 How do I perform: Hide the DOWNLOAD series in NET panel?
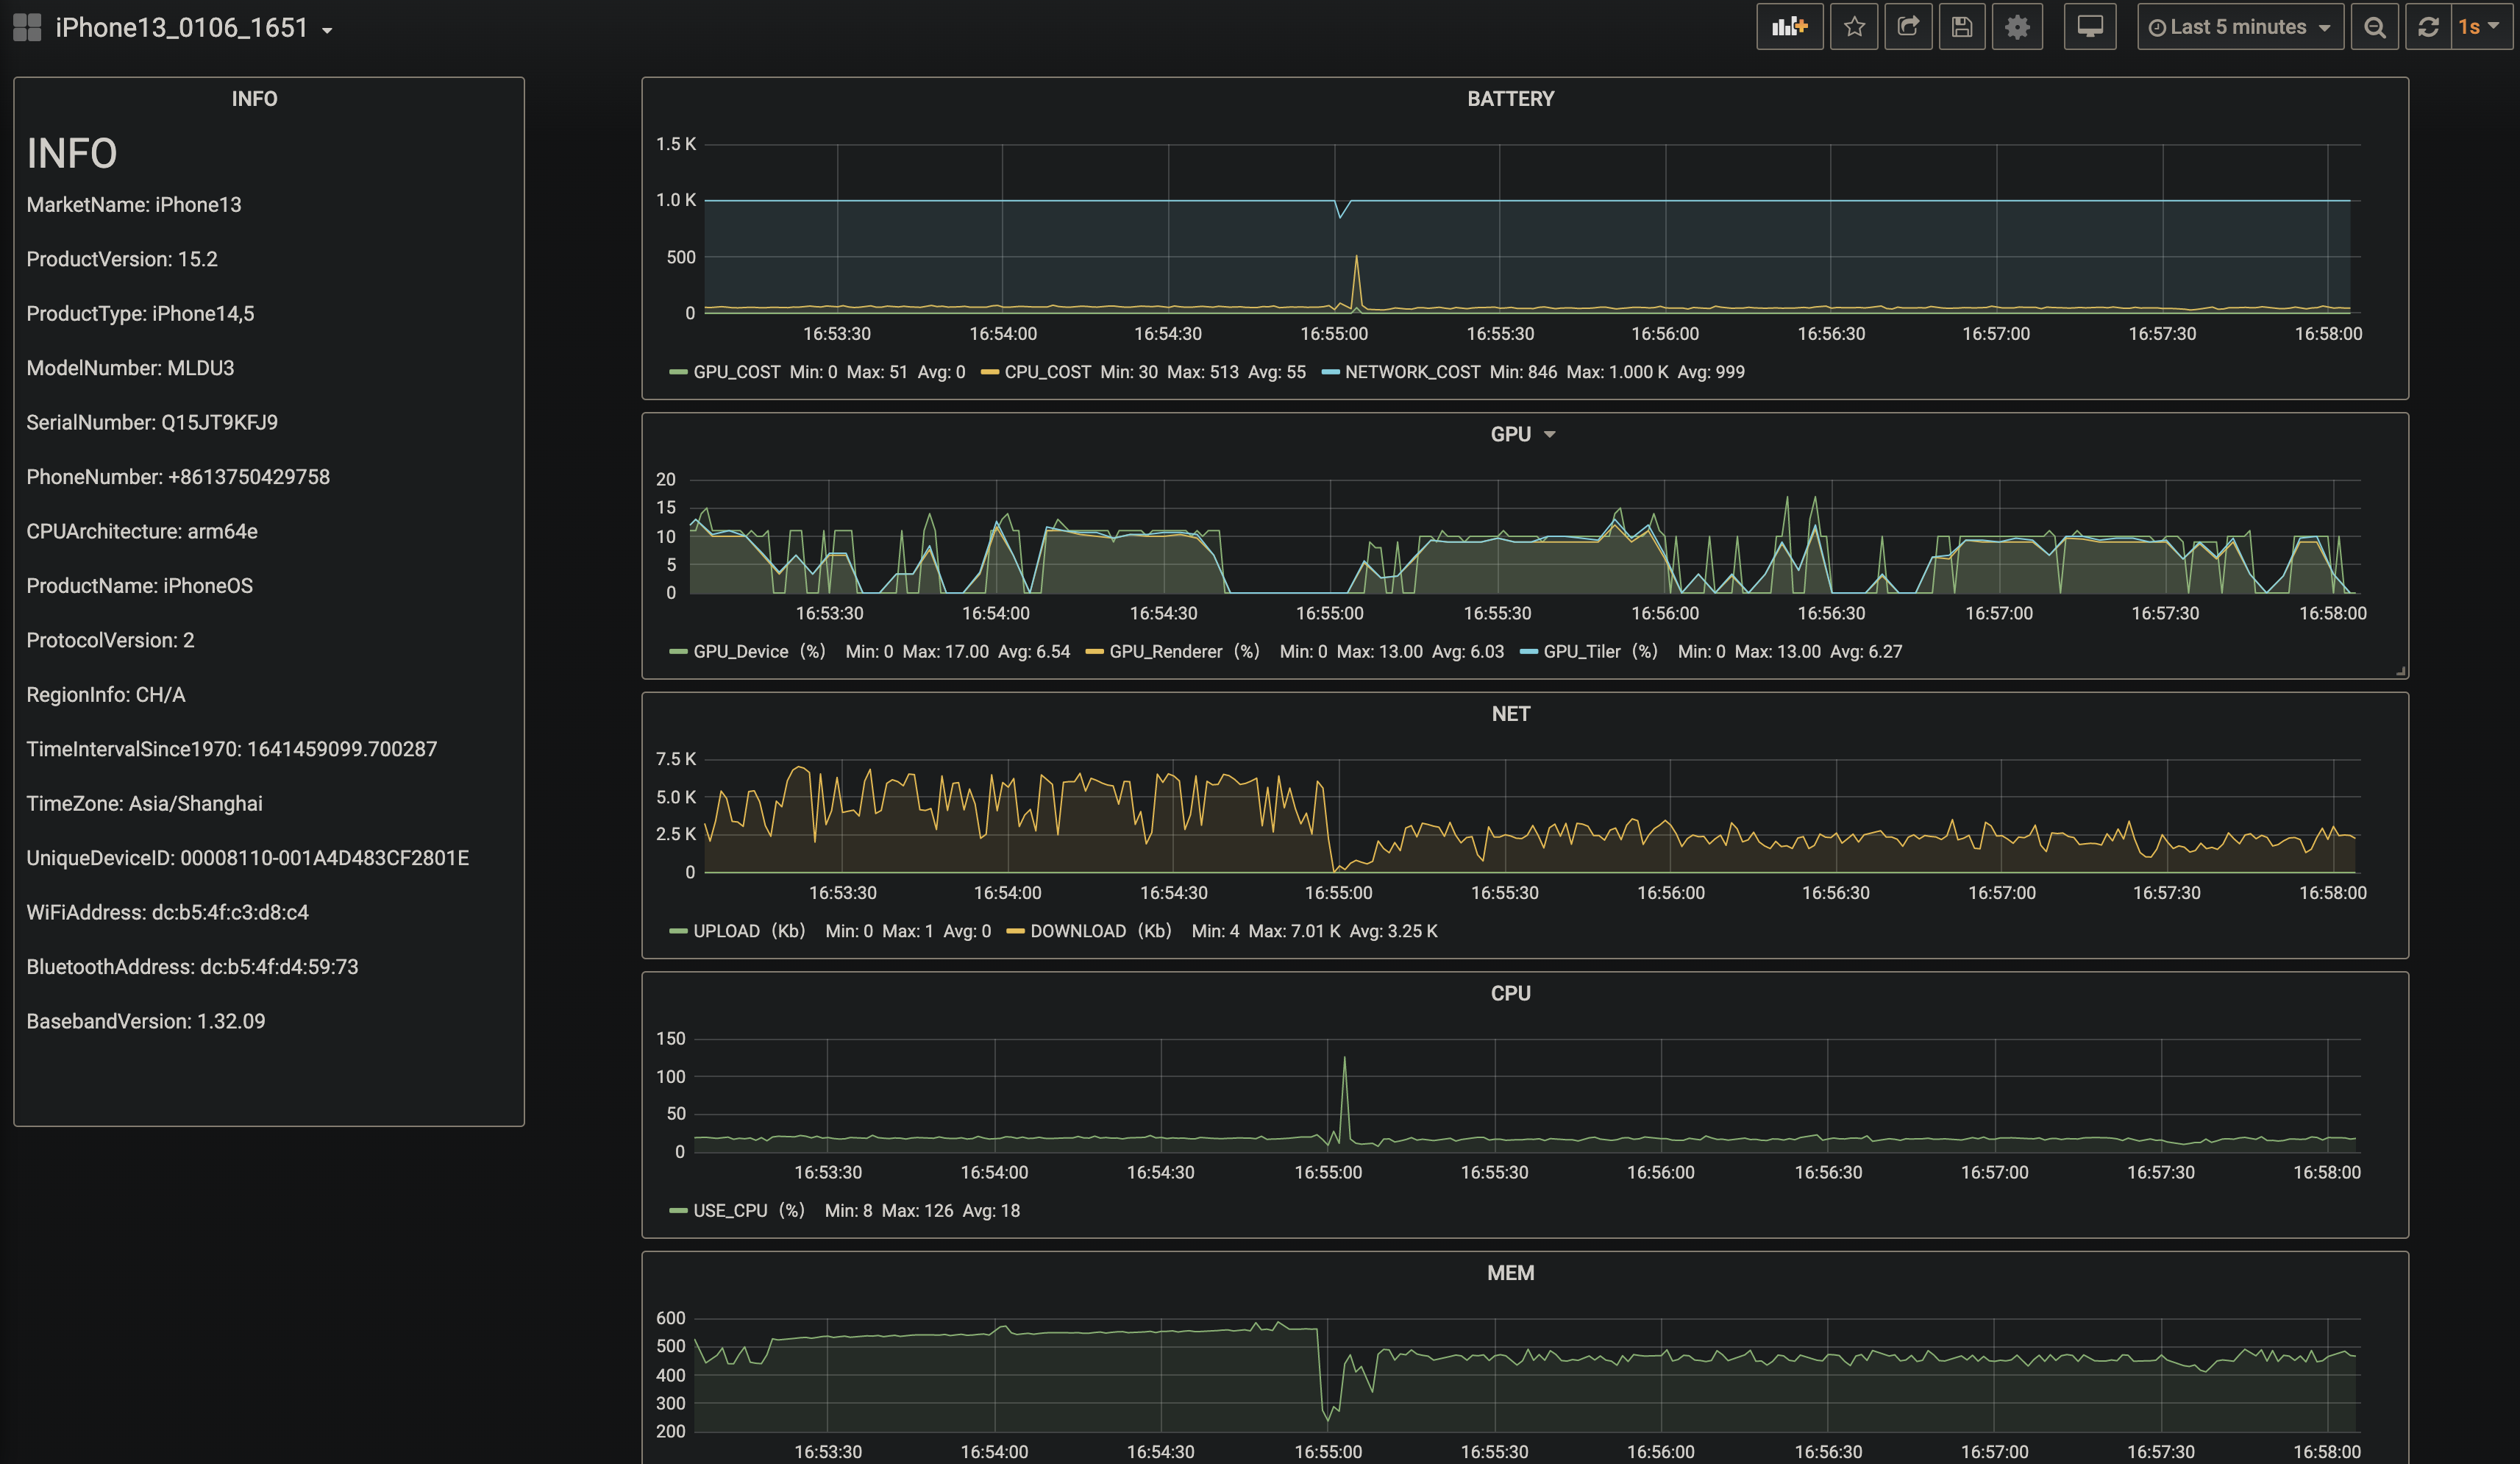point(1079,931)
